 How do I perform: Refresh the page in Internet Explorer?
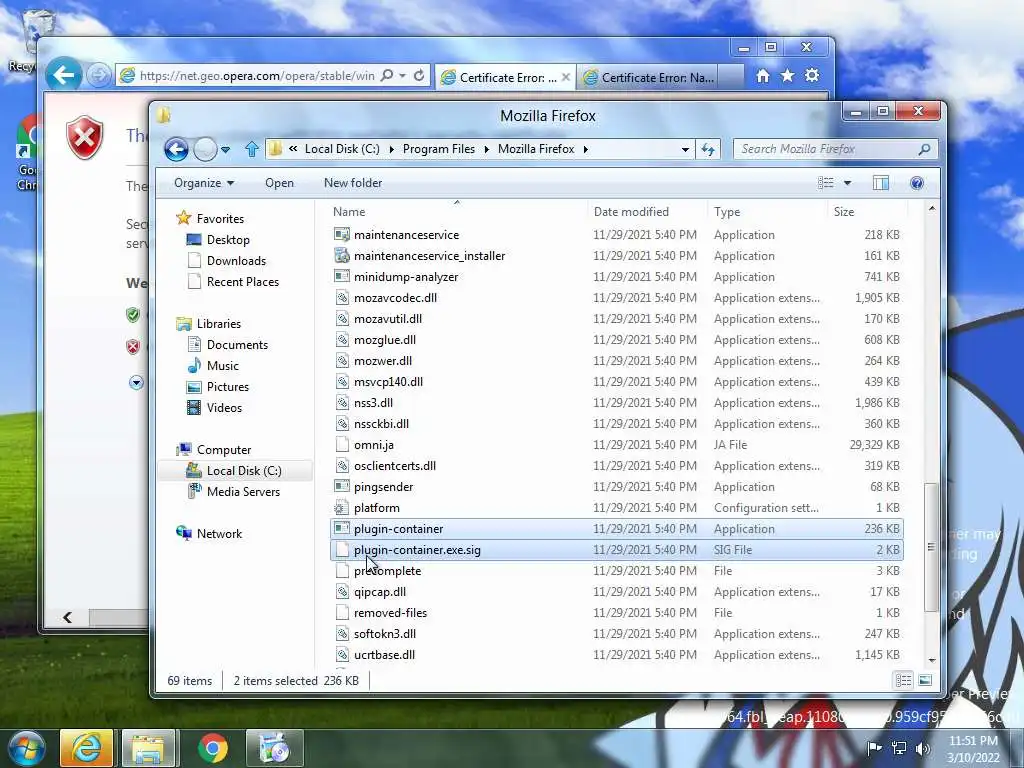click(x=419, y=75)
